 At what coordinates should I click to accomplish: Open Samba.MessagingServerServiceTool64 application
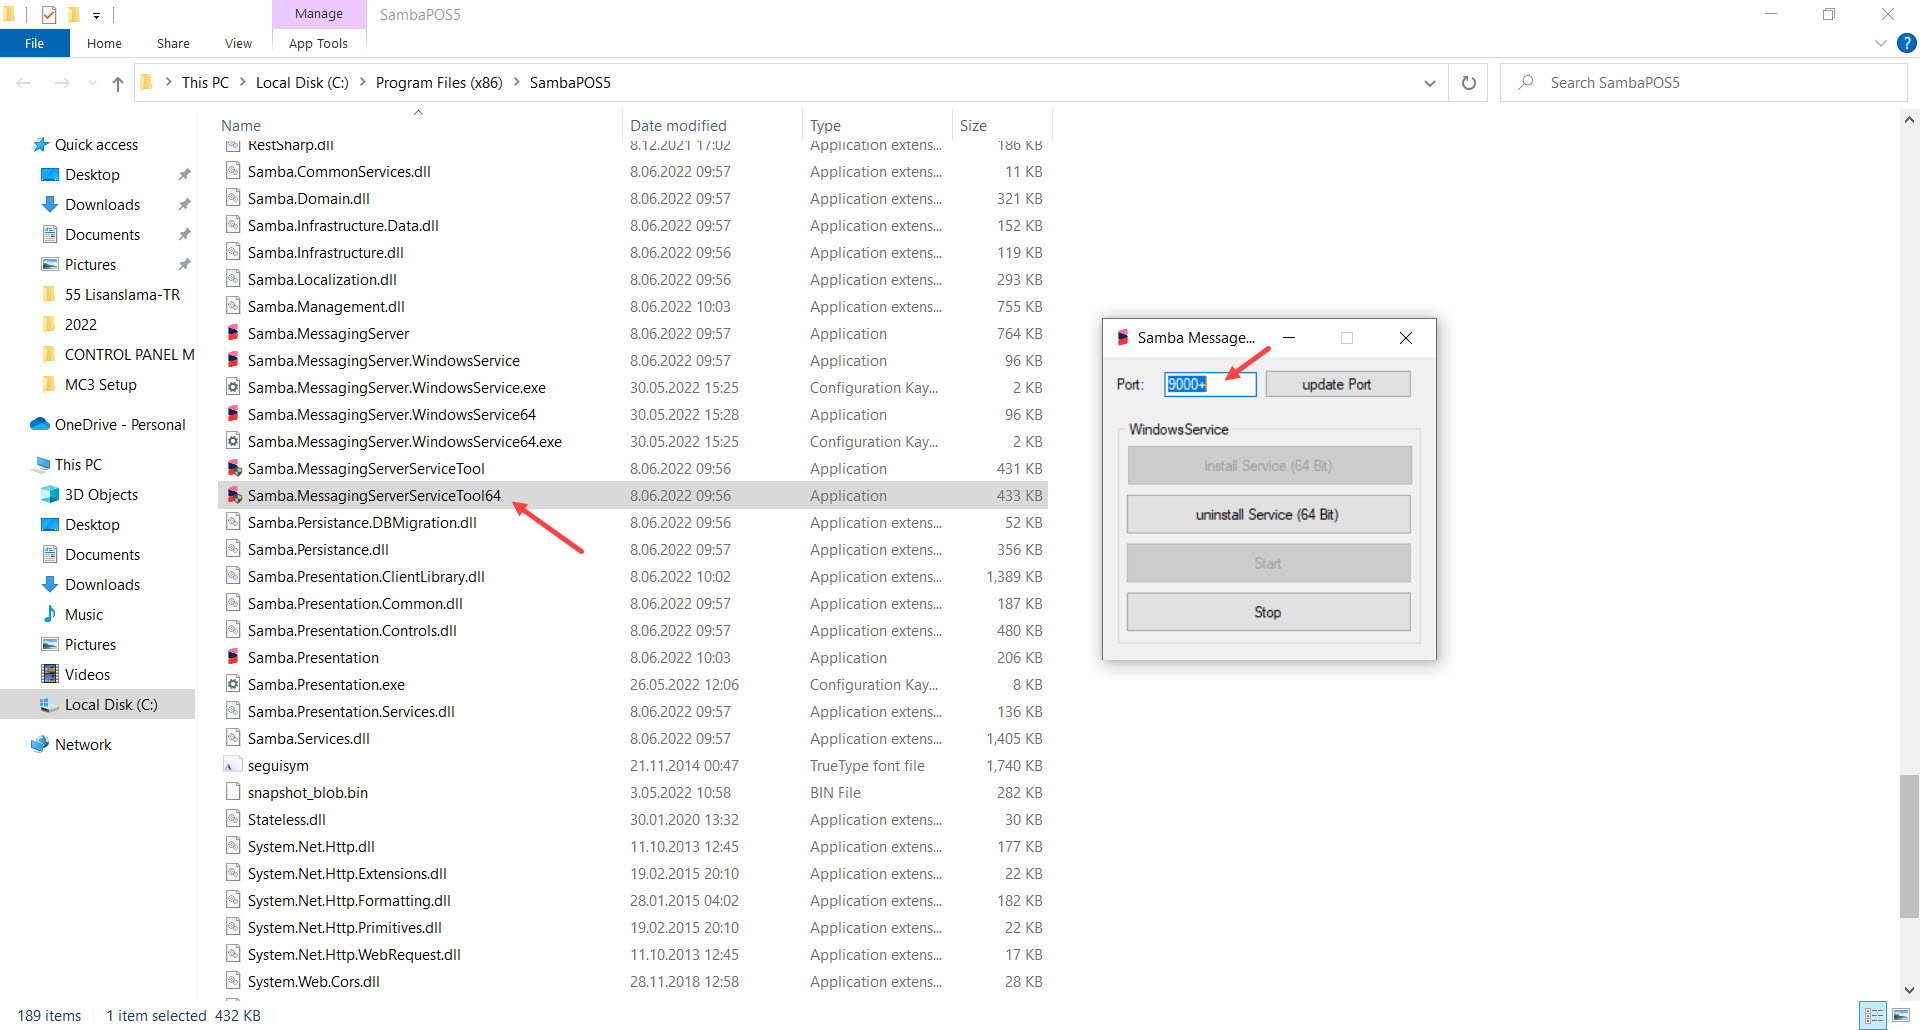[x=375, y=495]
